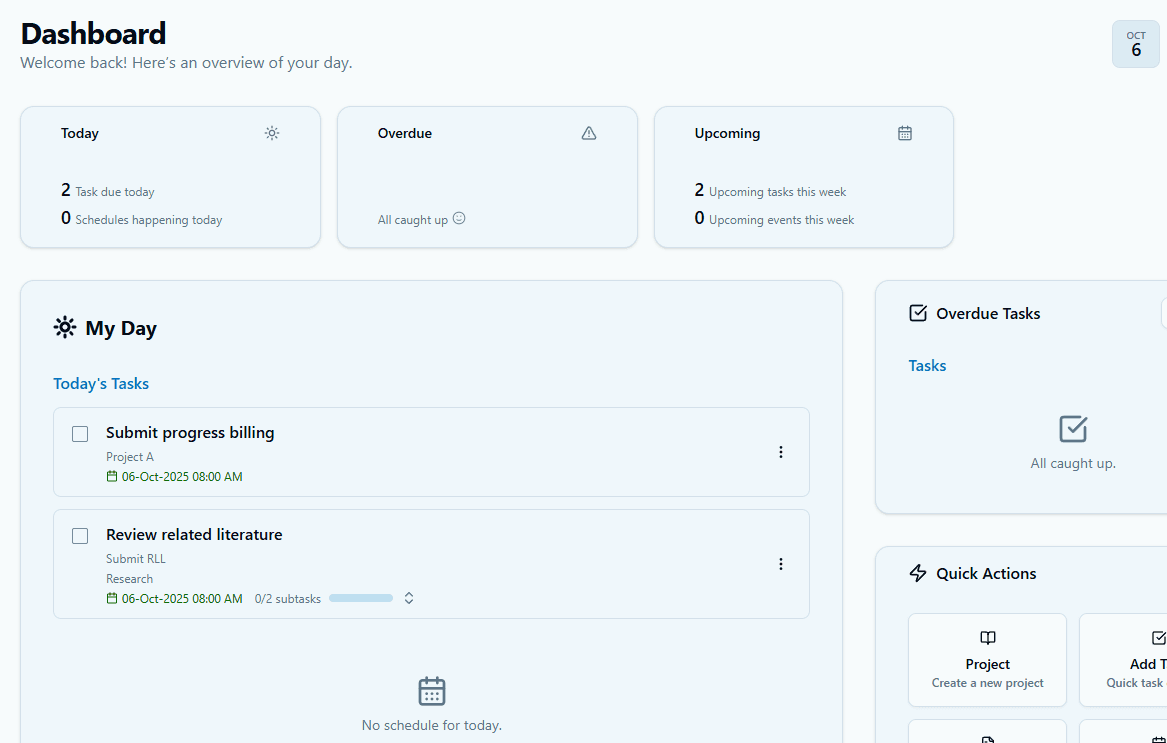The image size is (1167, 743).
Task: Select the Today's Tasks section label
Action: (101, 384)
